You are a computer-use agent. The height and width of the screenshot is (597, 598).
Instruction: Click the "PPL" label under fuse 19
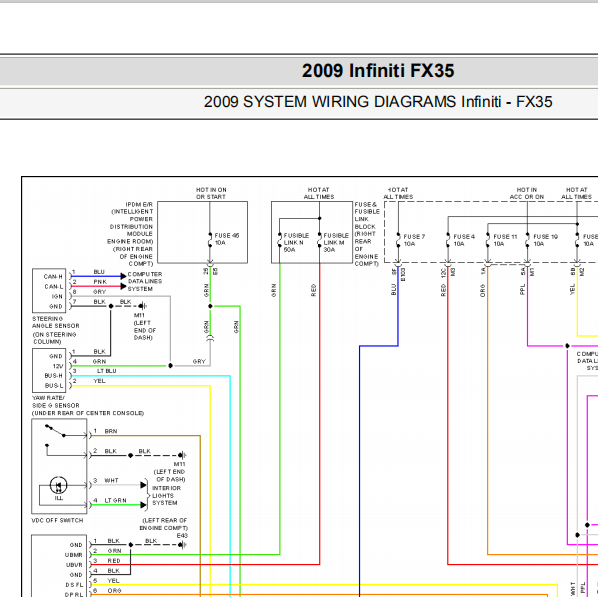tap(522, 289)
